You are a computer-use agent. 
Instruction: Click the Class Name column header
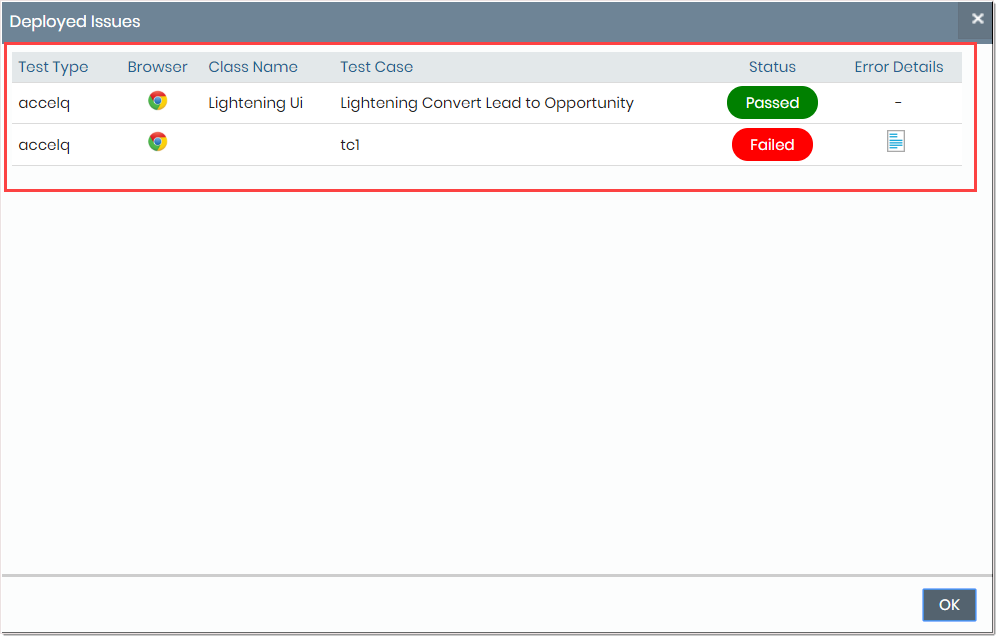coord(253,67)
